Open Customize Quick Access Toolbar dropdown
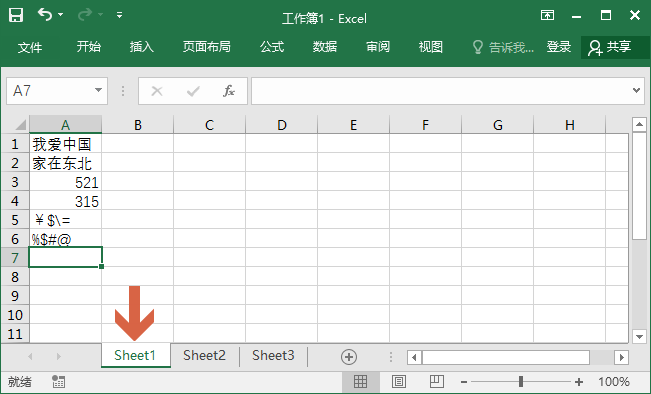 point(120,15)
